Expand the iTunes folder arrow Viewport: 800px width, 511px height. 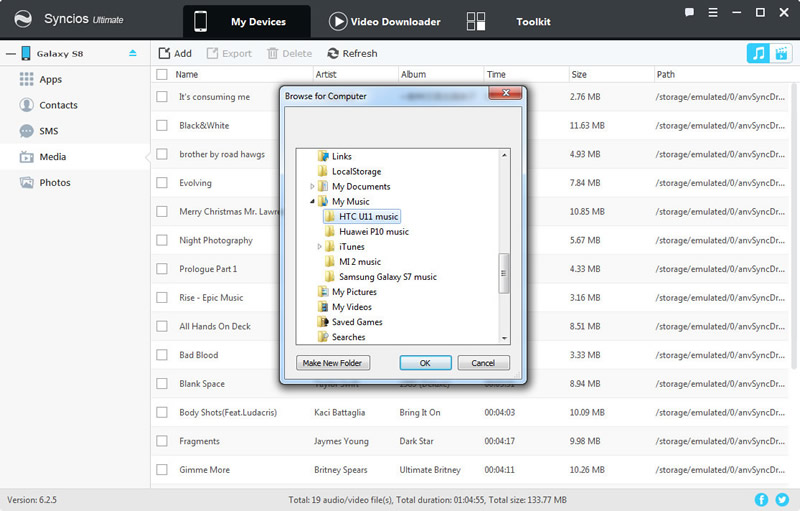pyautogui.click(x=319, y=247)
